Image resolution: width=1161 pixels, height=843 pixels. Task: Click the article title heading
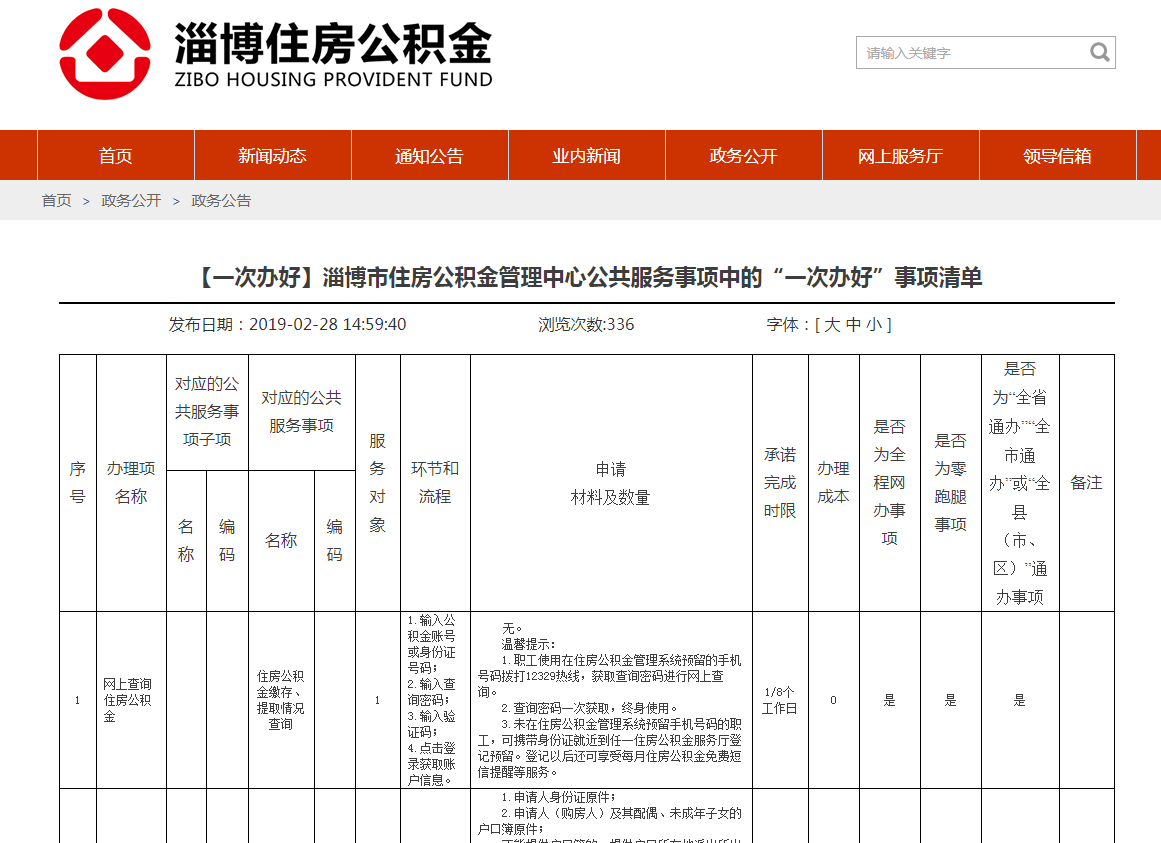(587, 278)
